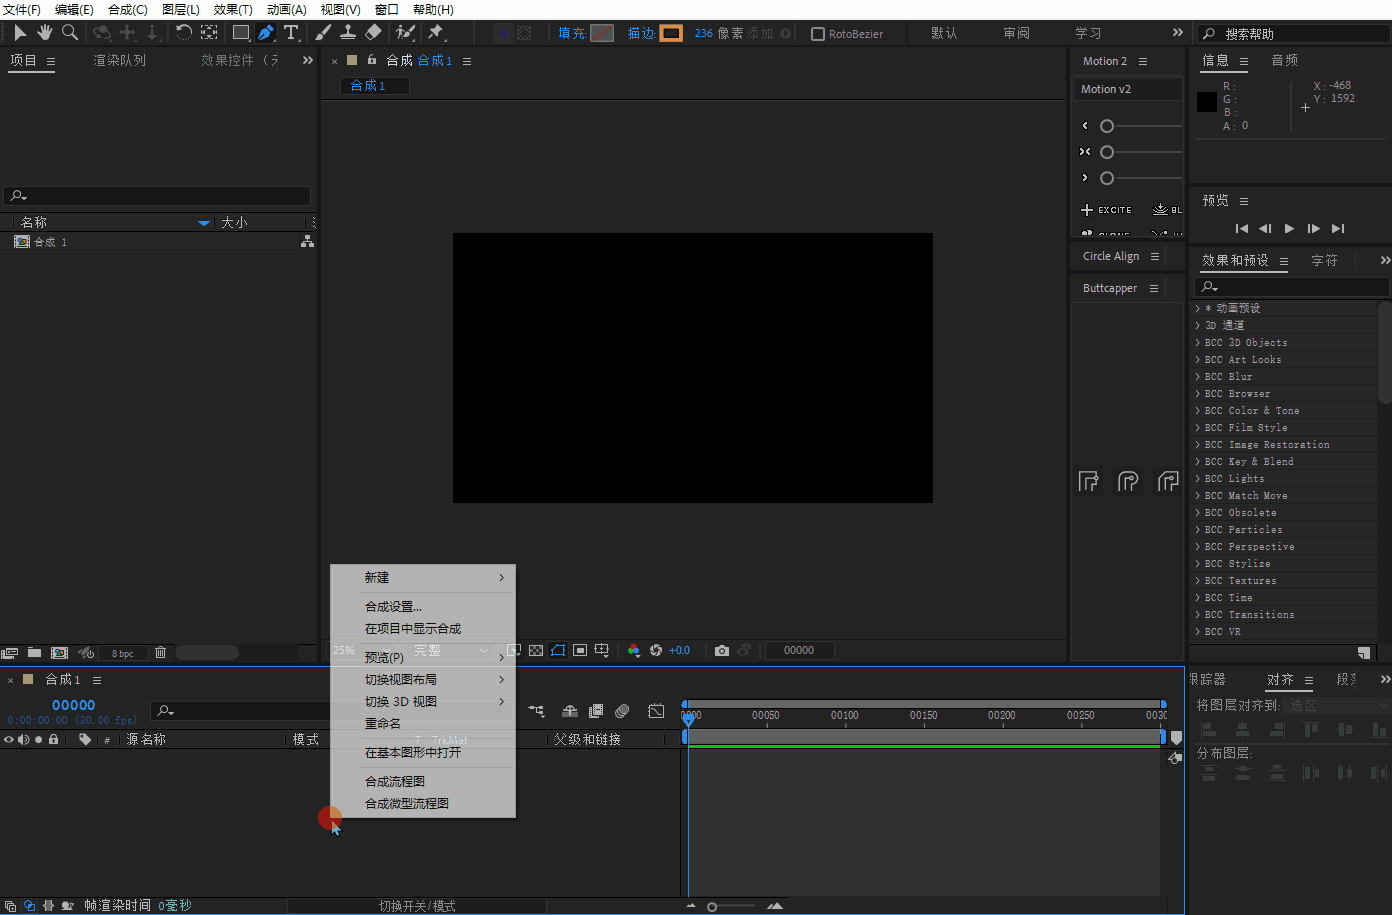Click the new composition icon in Project panel
1392x915 pixels.
pos(59,653)
